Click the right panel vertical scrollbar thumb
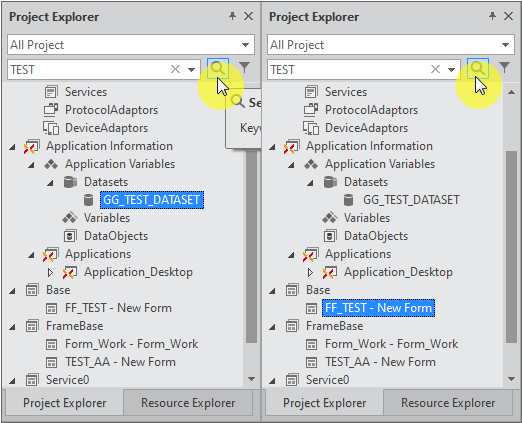This screenshot has height=423, width=522. (x=511, y=247)
